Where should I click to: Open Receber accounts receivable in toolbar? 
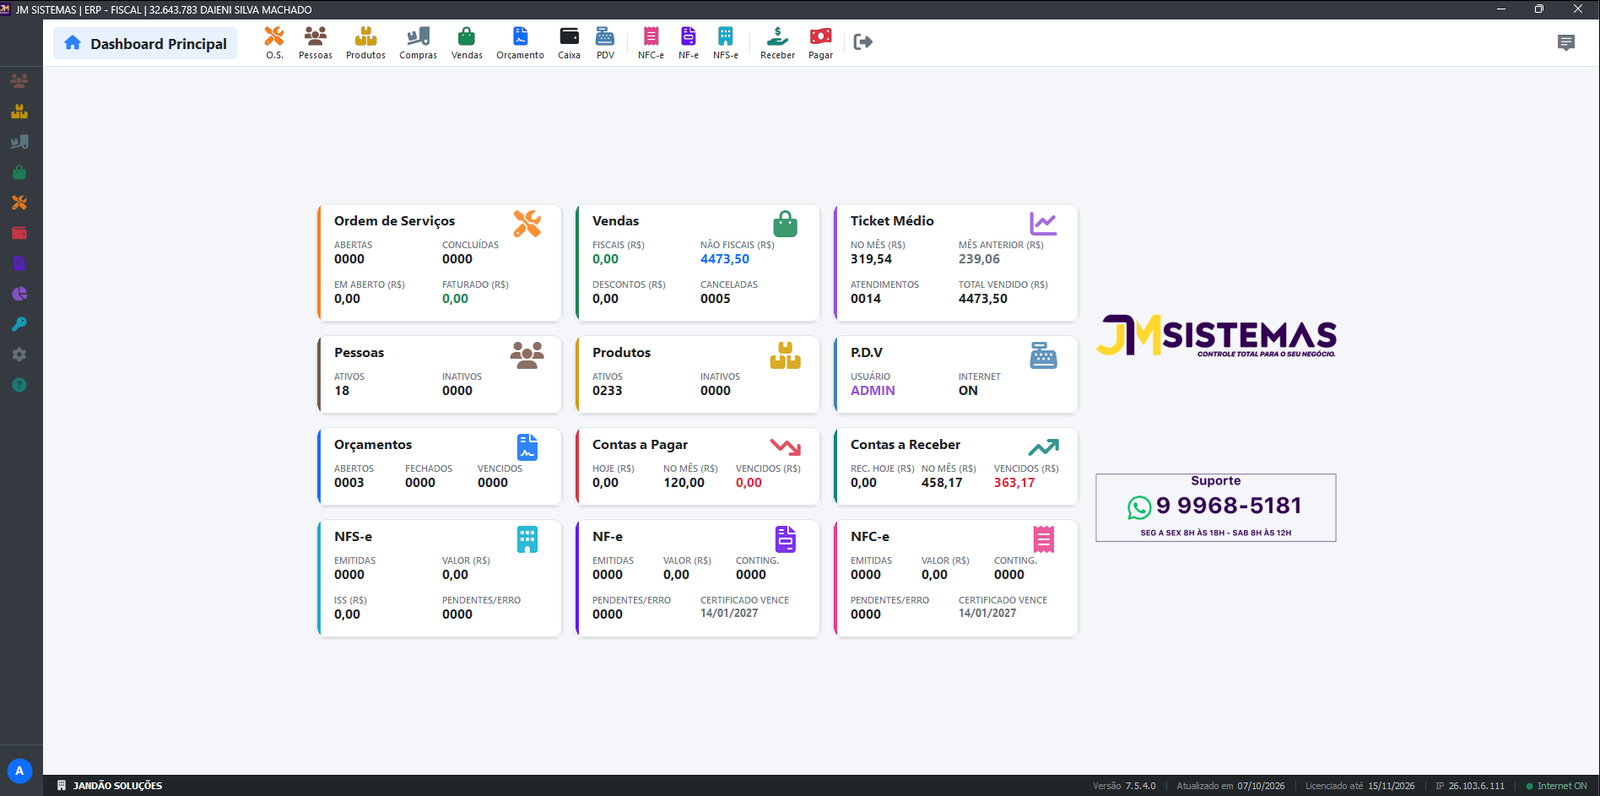click(x=777, y=42)
